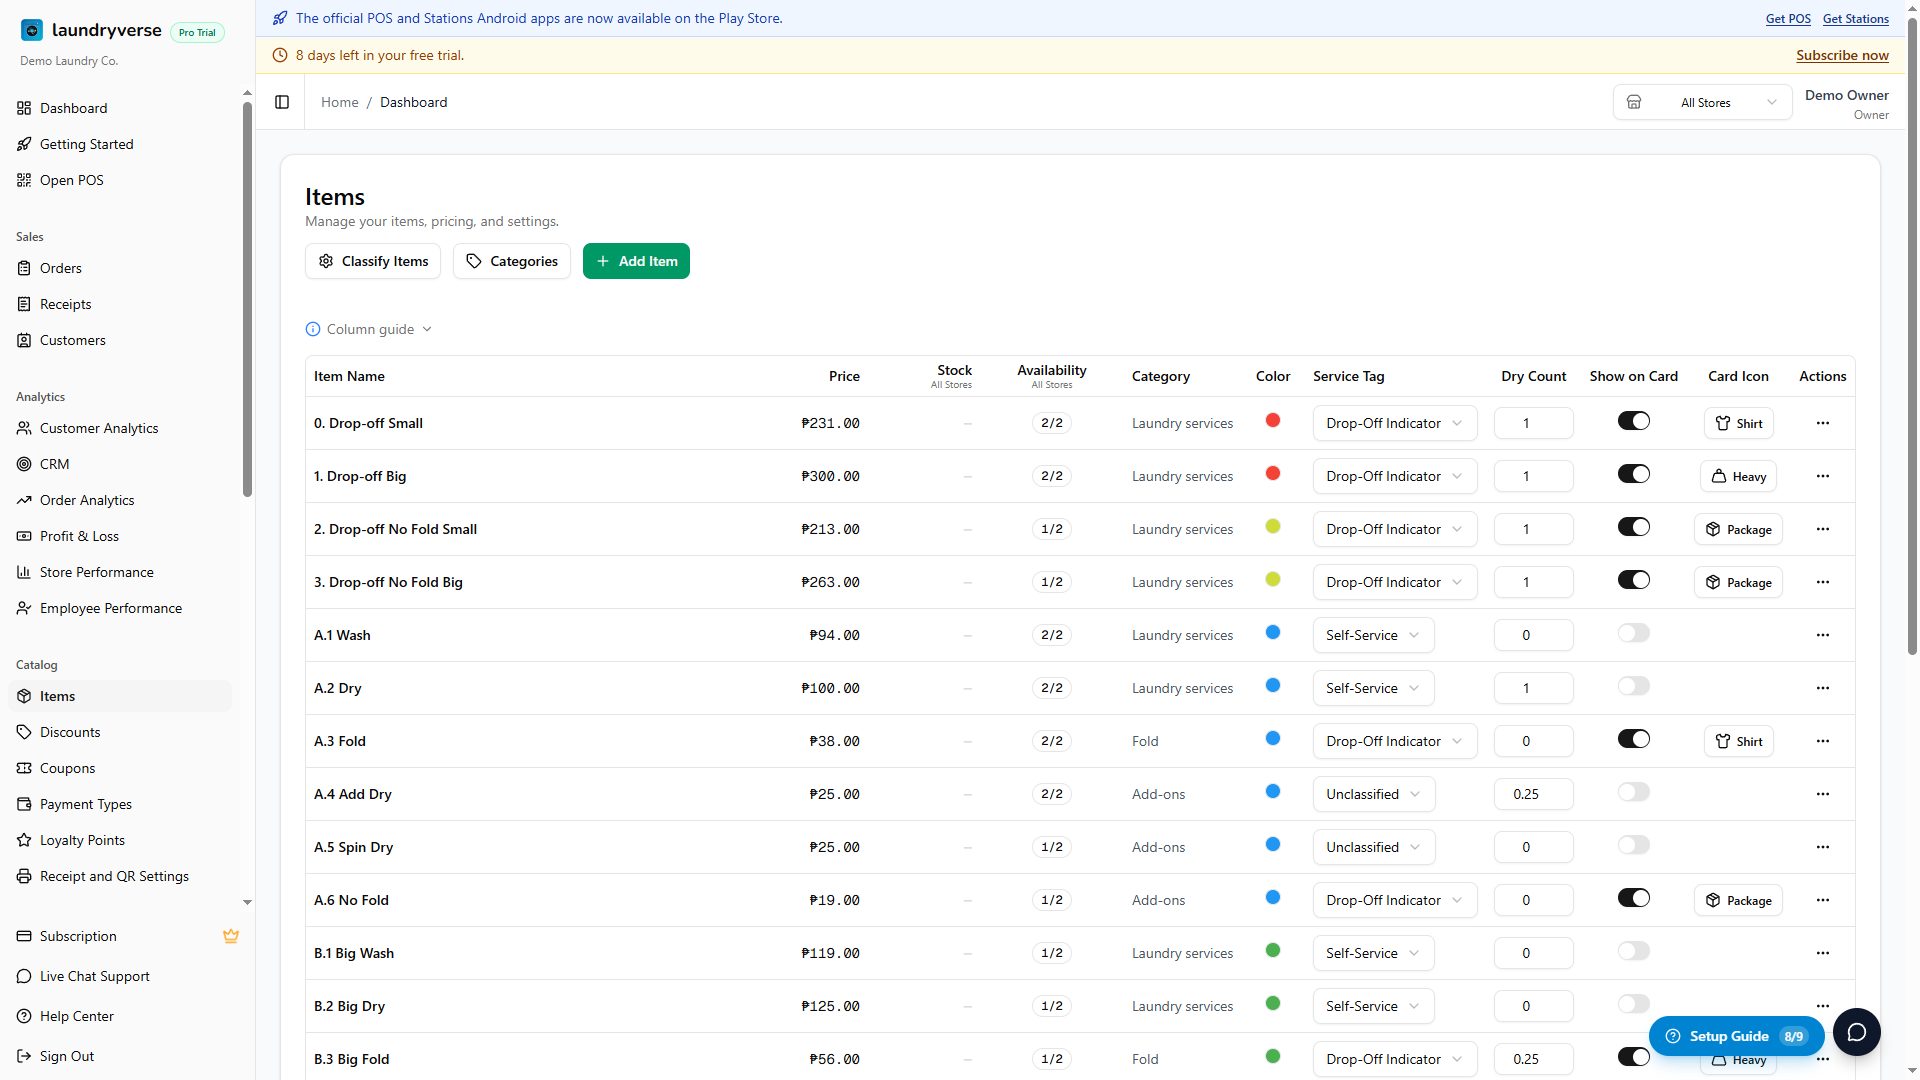
Task: Toggle the sidebar collapse icon
Action: [282, 102]
